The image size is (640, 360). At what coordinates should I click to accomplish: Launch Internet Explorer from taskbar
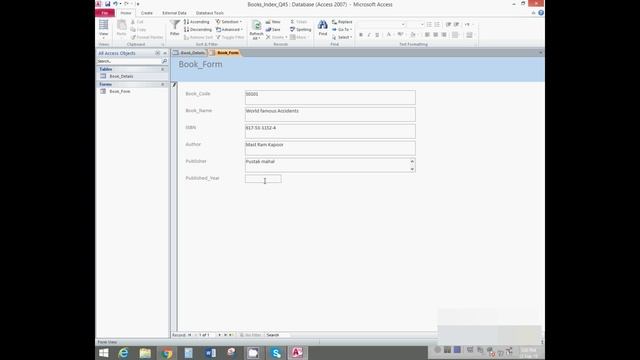coord(123,353)
